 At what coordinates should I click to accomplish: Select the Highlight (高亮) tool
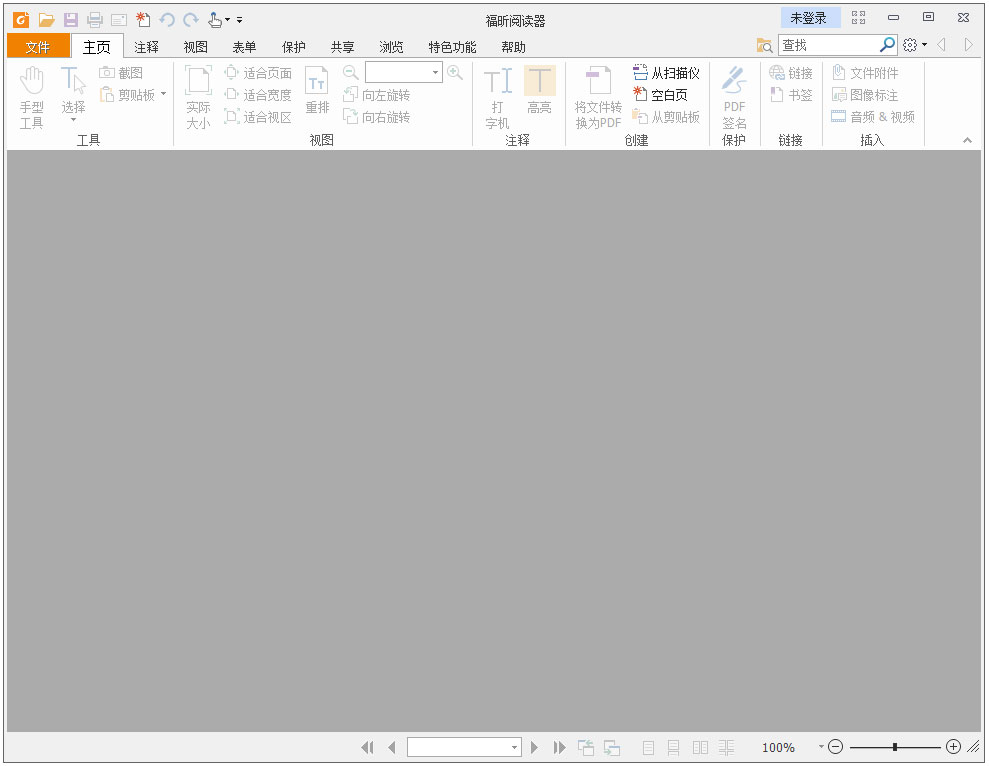point(540,95)
